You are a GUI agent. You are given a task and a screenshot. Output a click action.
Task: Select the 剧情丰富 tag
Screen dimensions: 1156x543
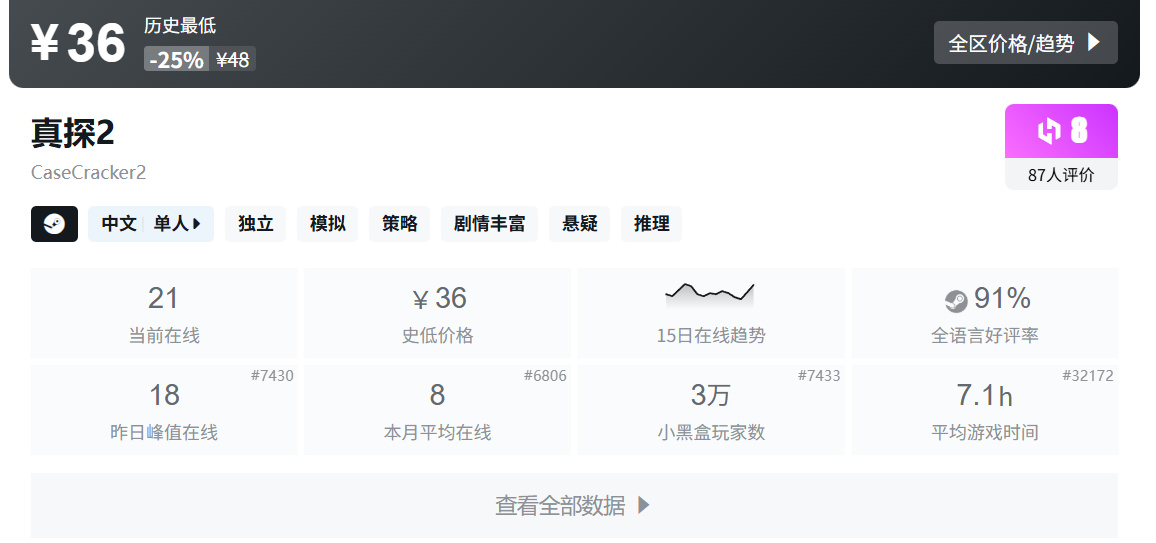pos(490,224)
